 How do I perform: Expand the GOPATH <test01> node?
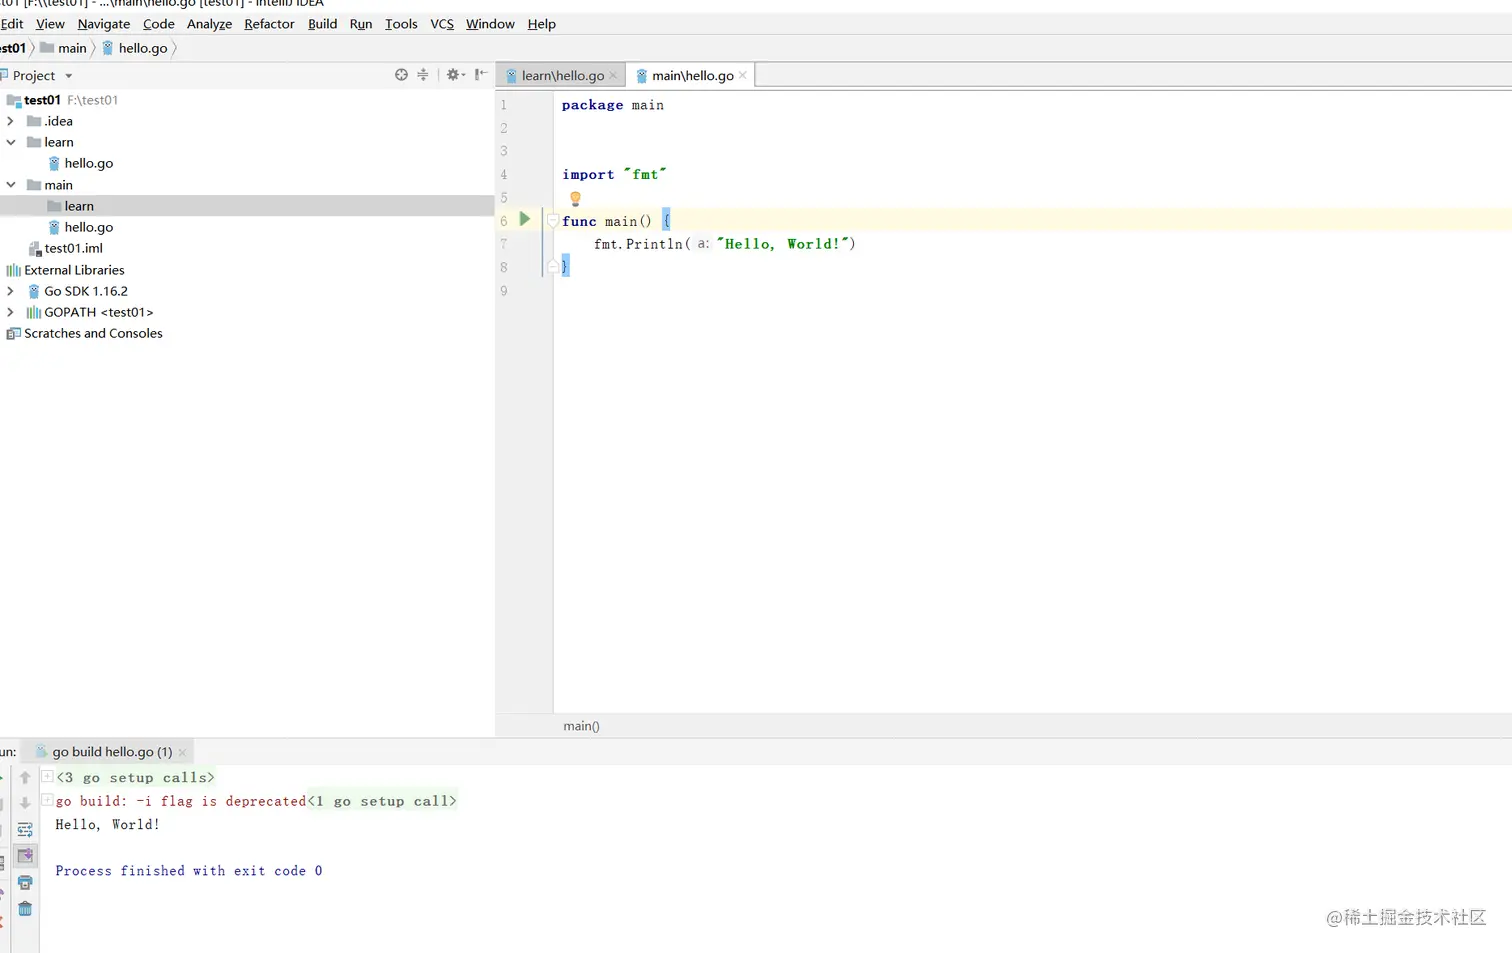pyautogui.click(x=11, y=312)
